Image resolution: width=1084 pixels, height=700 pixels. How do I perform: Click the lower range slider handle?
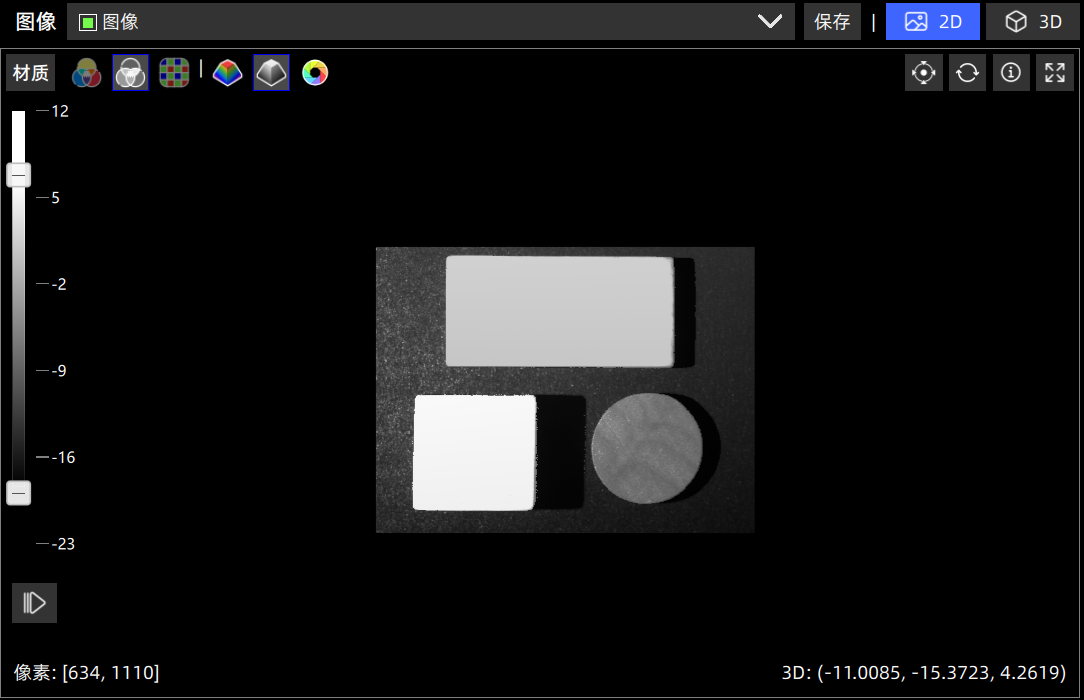click(19, 493)
